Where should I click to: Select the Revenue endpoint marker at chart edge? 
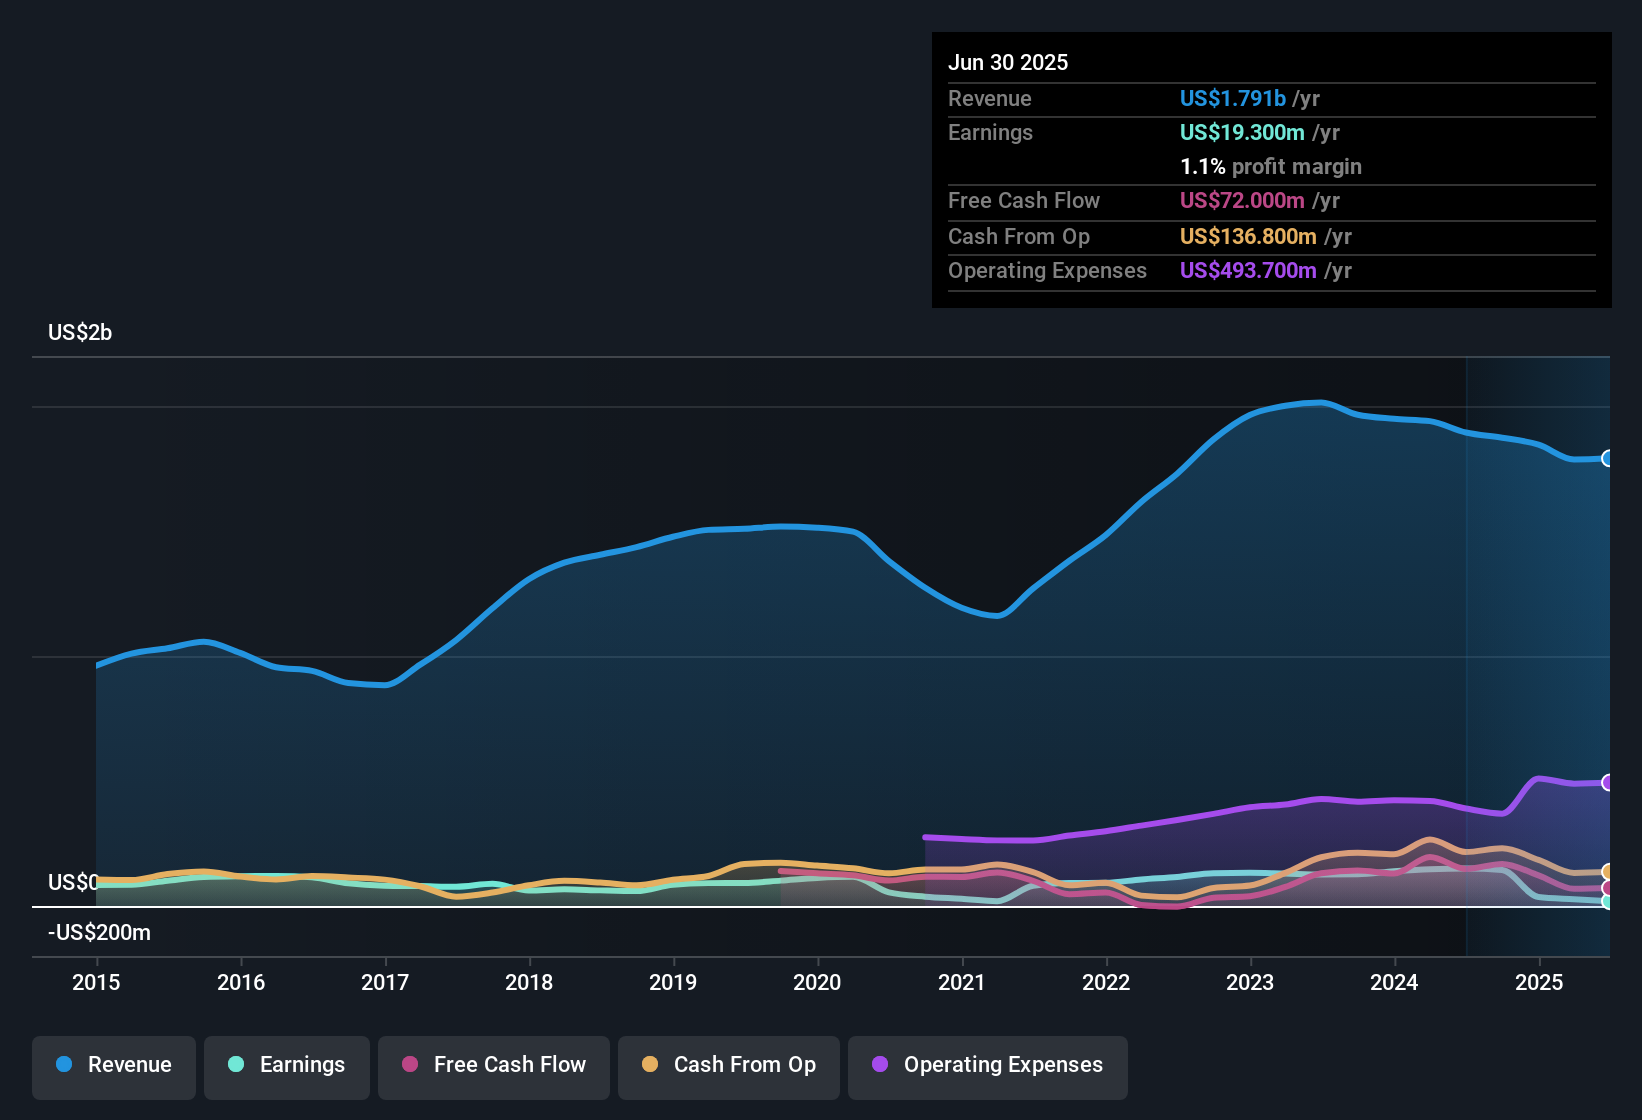click(1608, 459)
